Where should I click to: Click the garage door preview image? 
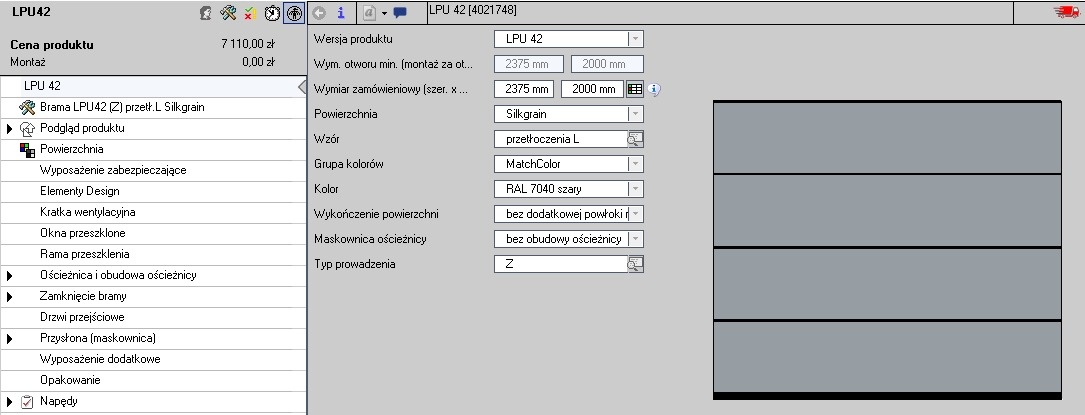(x=887, y=250)
